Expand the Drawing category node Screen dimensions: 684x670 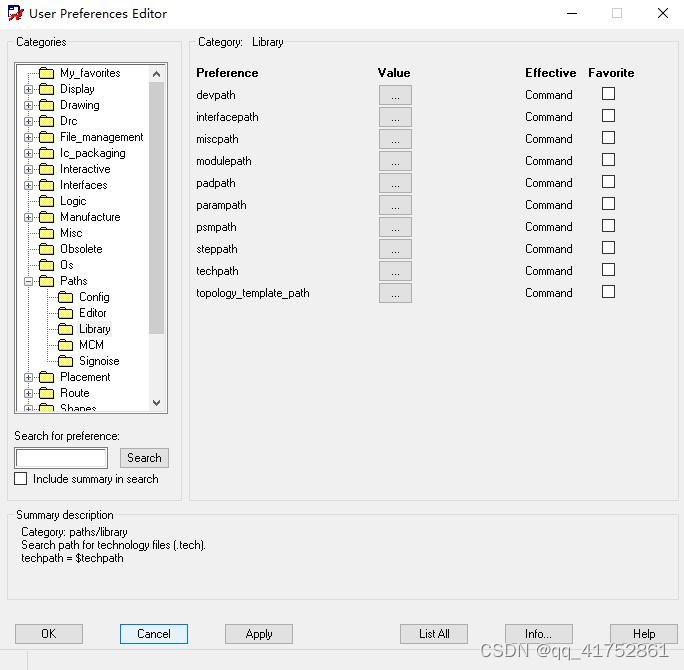[x=28, y=106]
